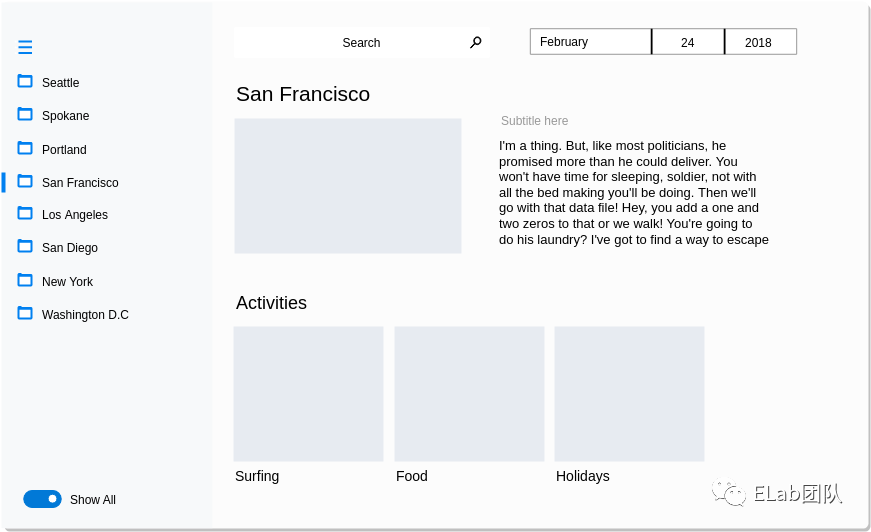Click the Show All label text
The width and height of the screenshot is (871, 532).
(93, 500)
